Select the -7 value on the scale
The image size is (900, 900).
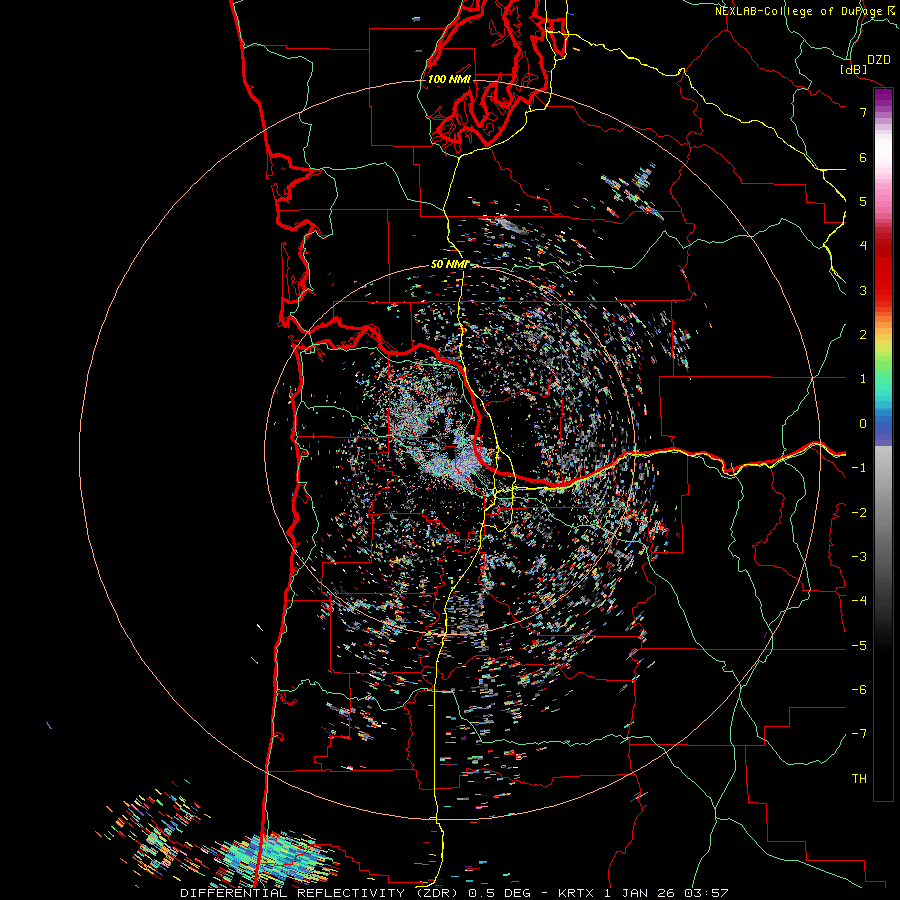pos(859,734)
